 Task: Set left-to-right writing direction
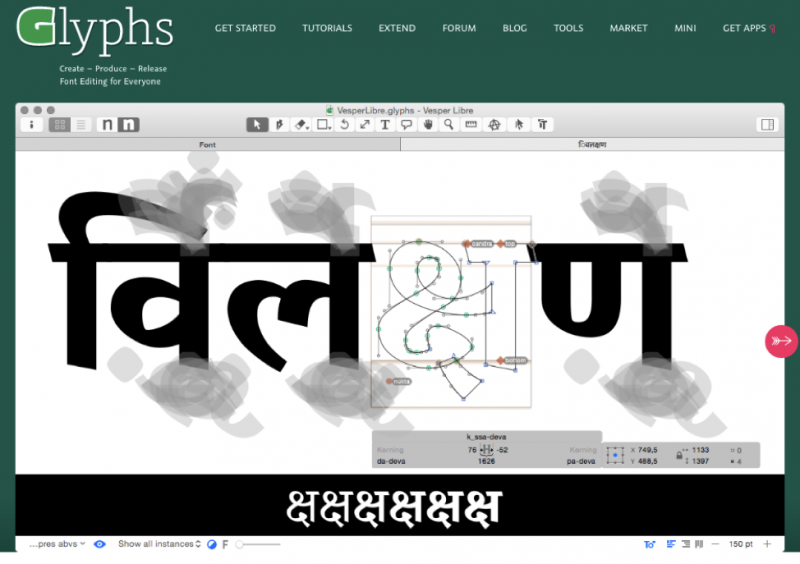(x=671, y=545)
